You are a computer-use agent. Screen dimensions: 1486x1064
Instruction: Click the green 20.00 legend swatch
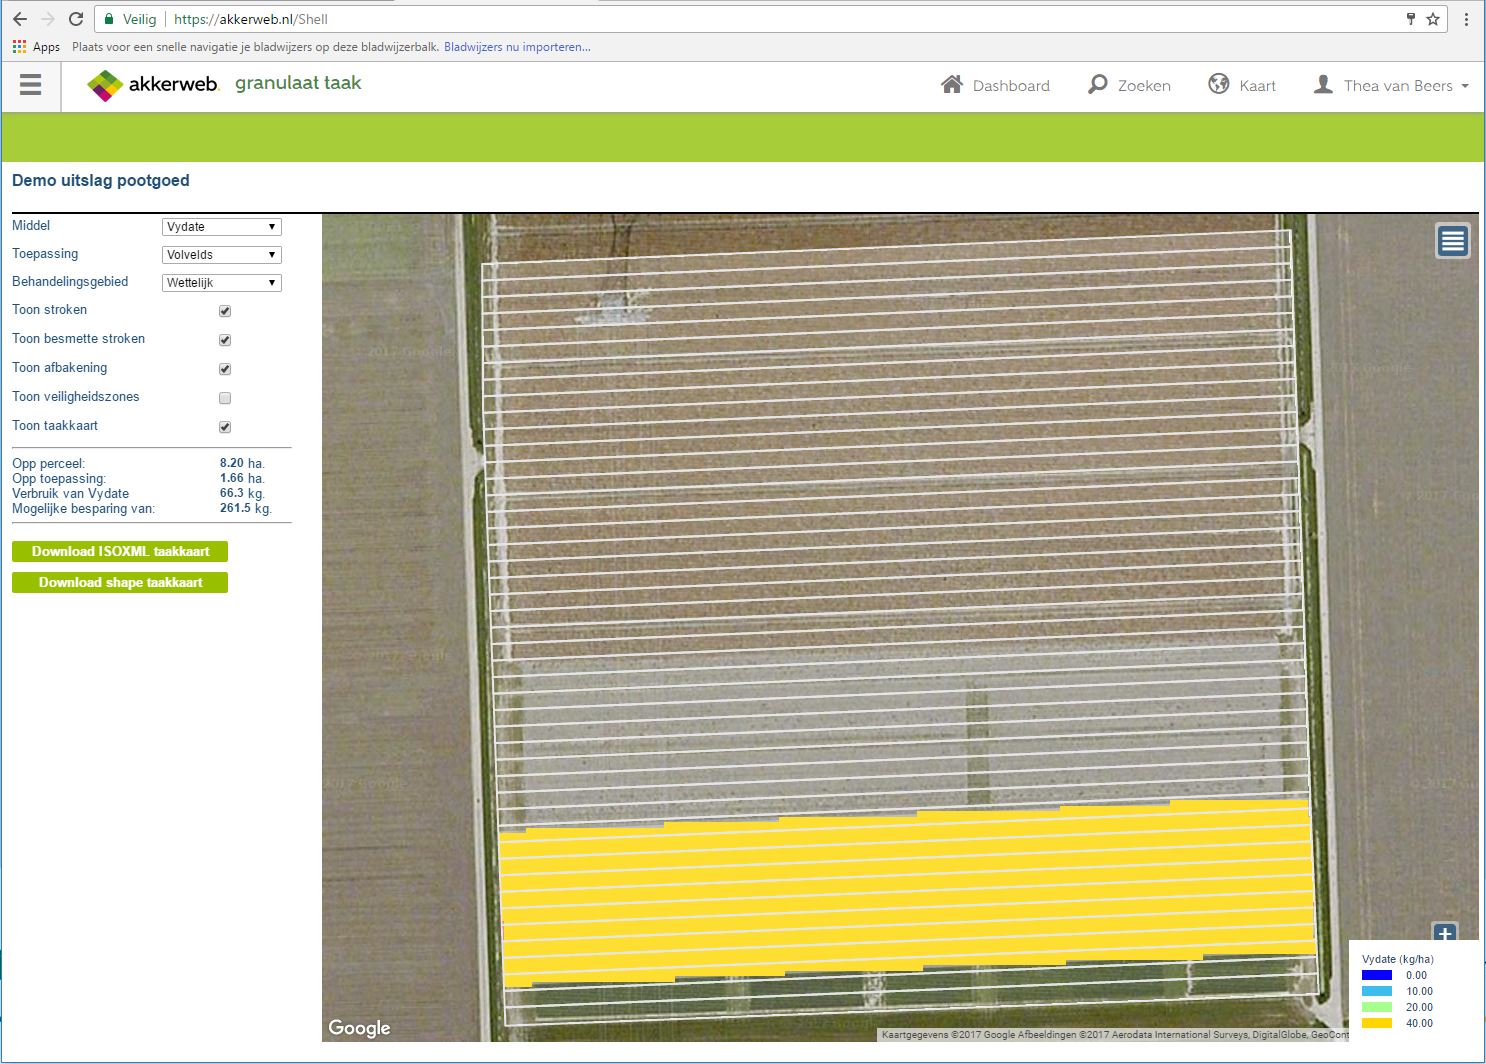[1377, 1007]
